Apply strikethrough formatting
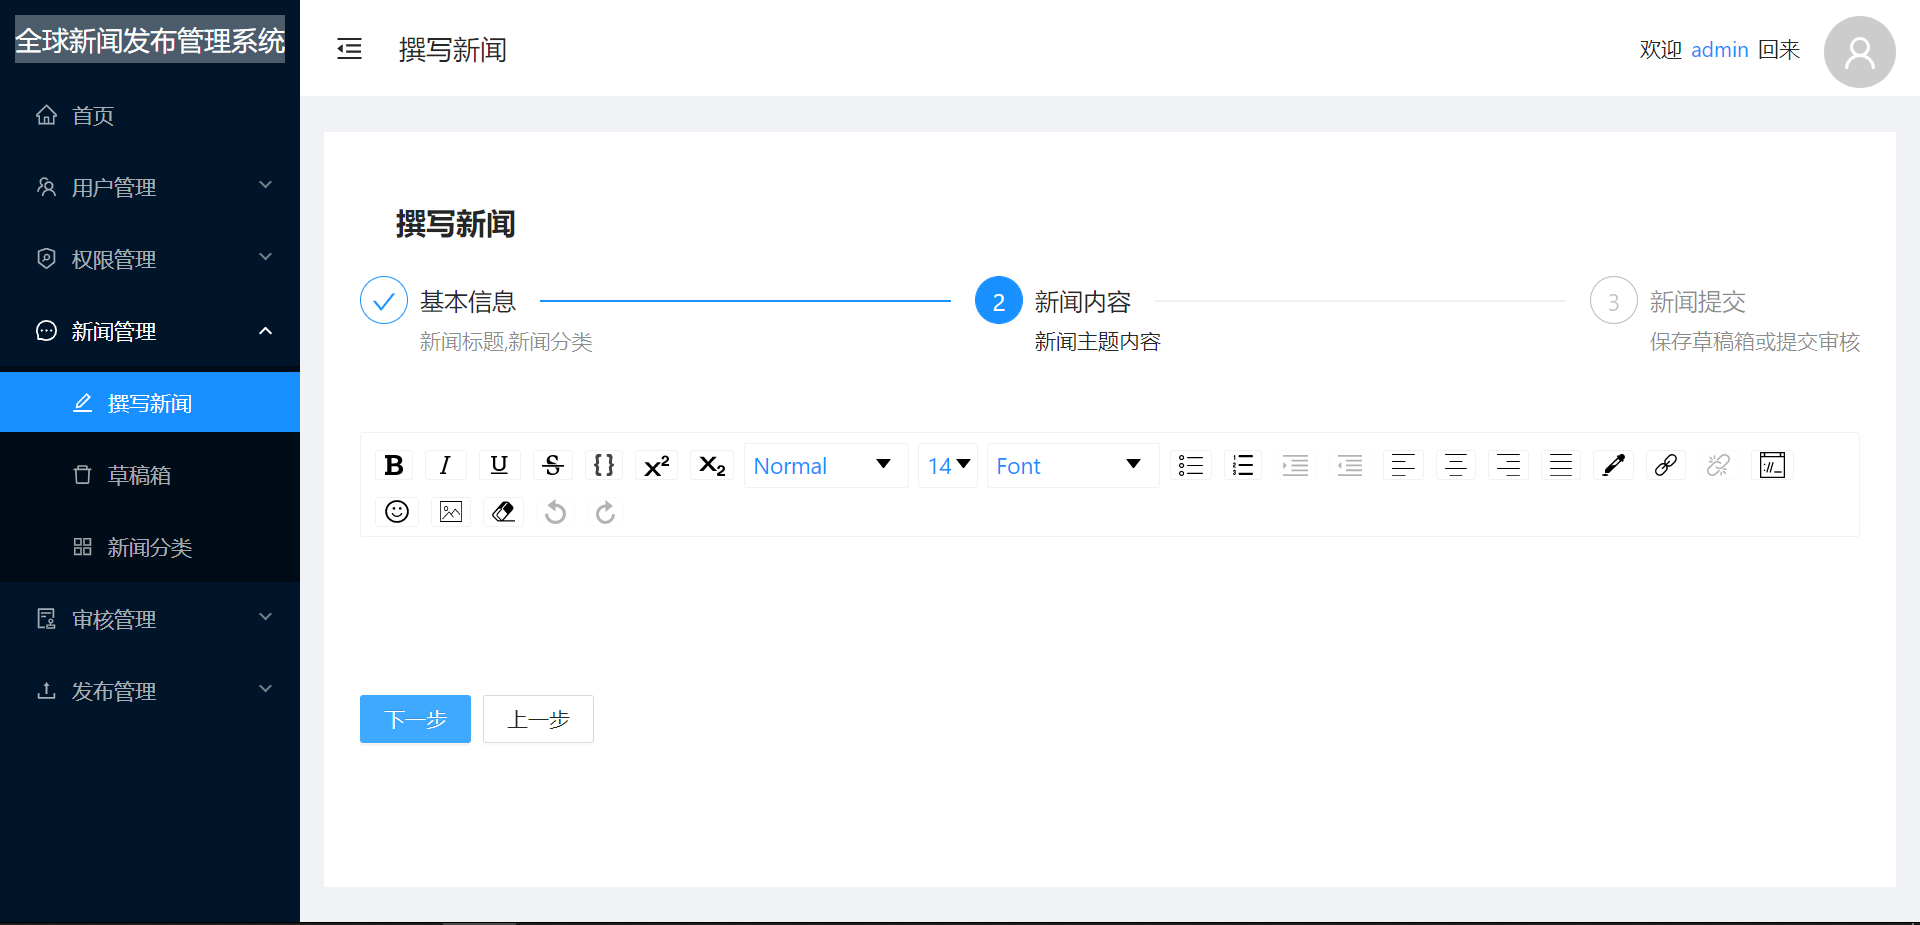Image resolution: width=1920 pixels, height=925 pixels. [x=552, y=465]
